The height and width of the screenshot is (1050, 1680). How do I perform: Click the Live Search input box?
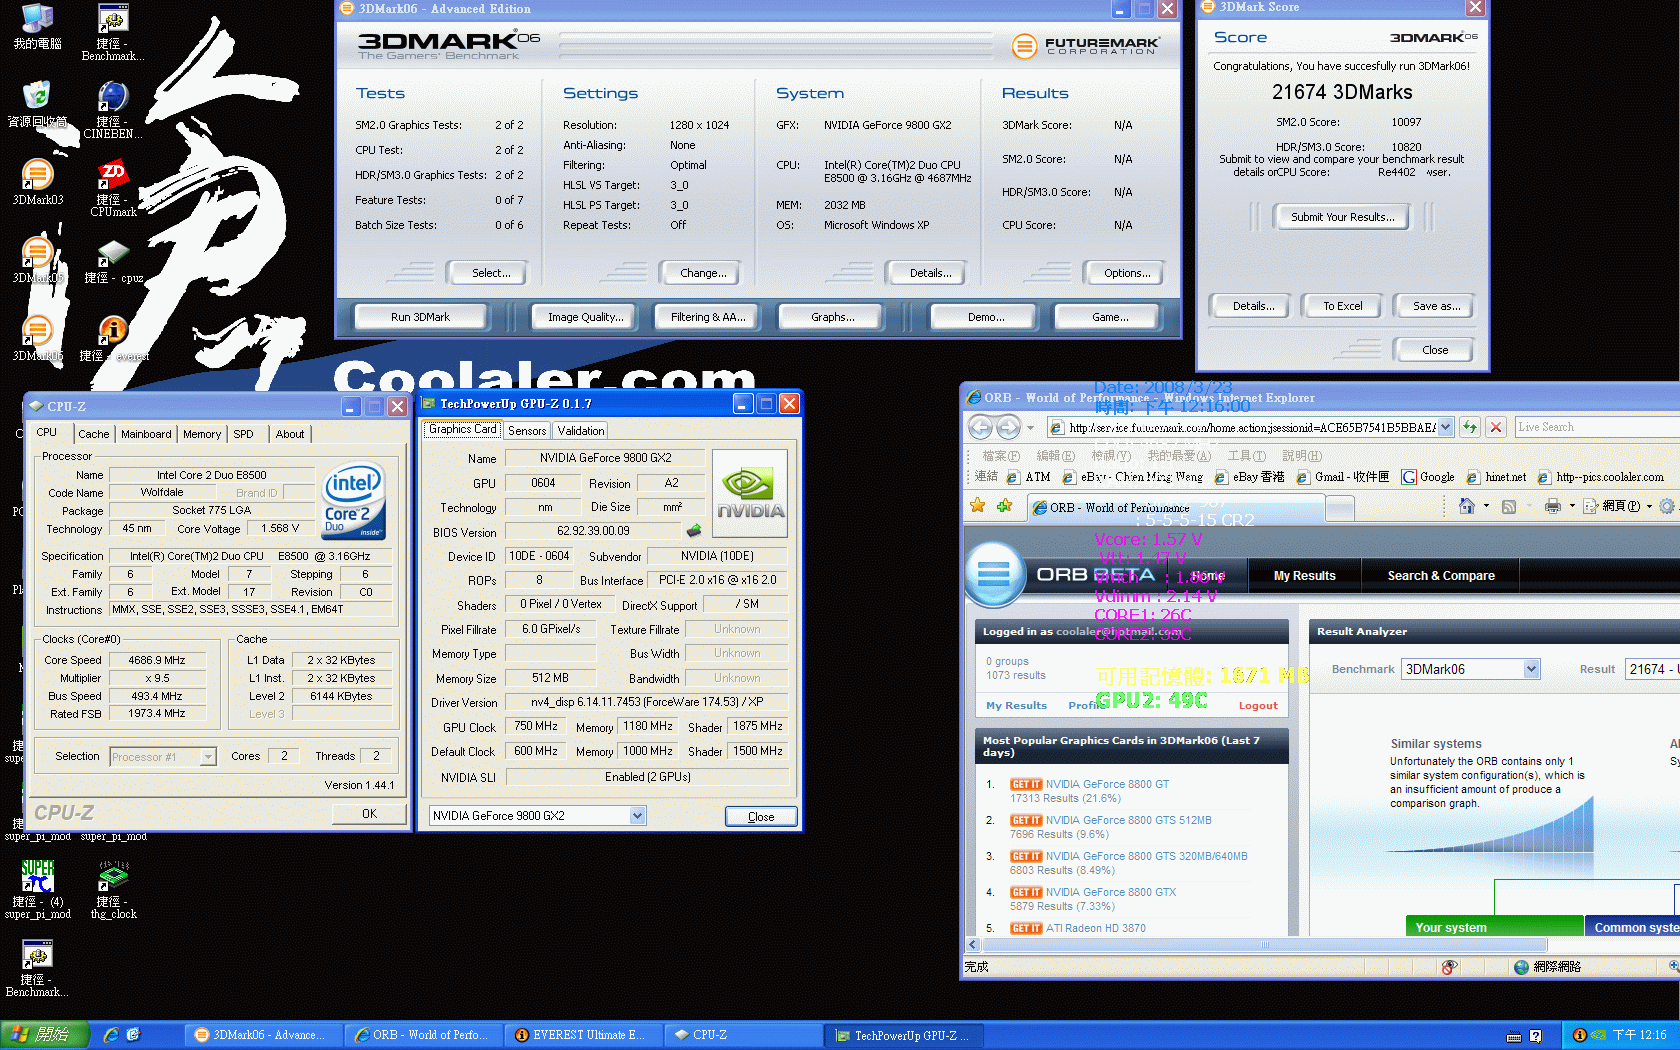point(1597,428)
